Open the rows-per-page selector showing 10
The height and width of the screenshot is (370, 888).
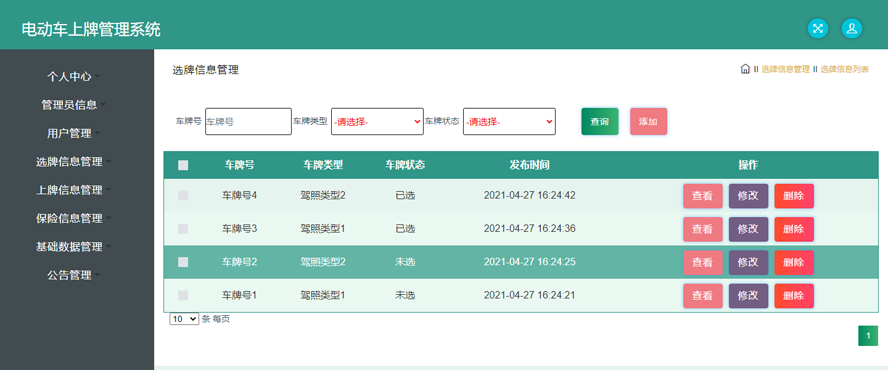(x=184, y=319)
